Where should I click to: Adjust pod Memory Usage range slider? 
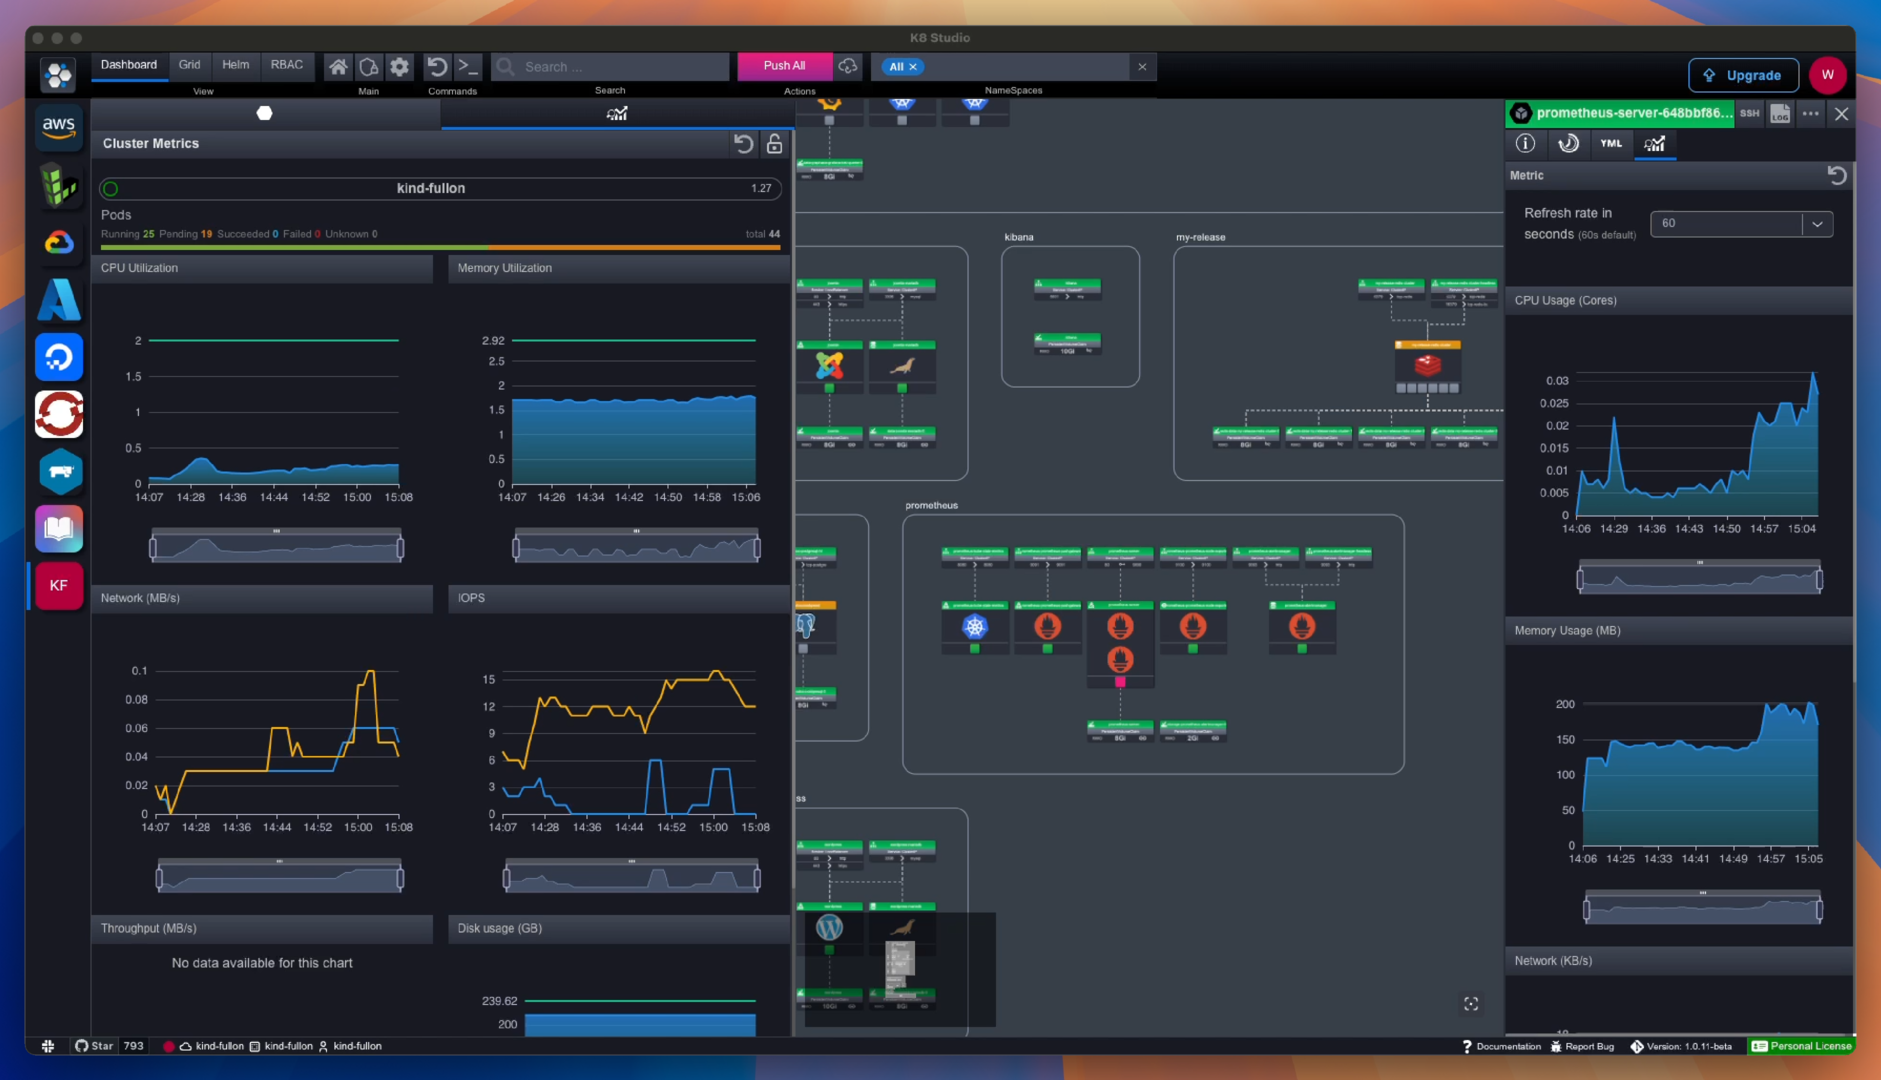[1702, 909]
